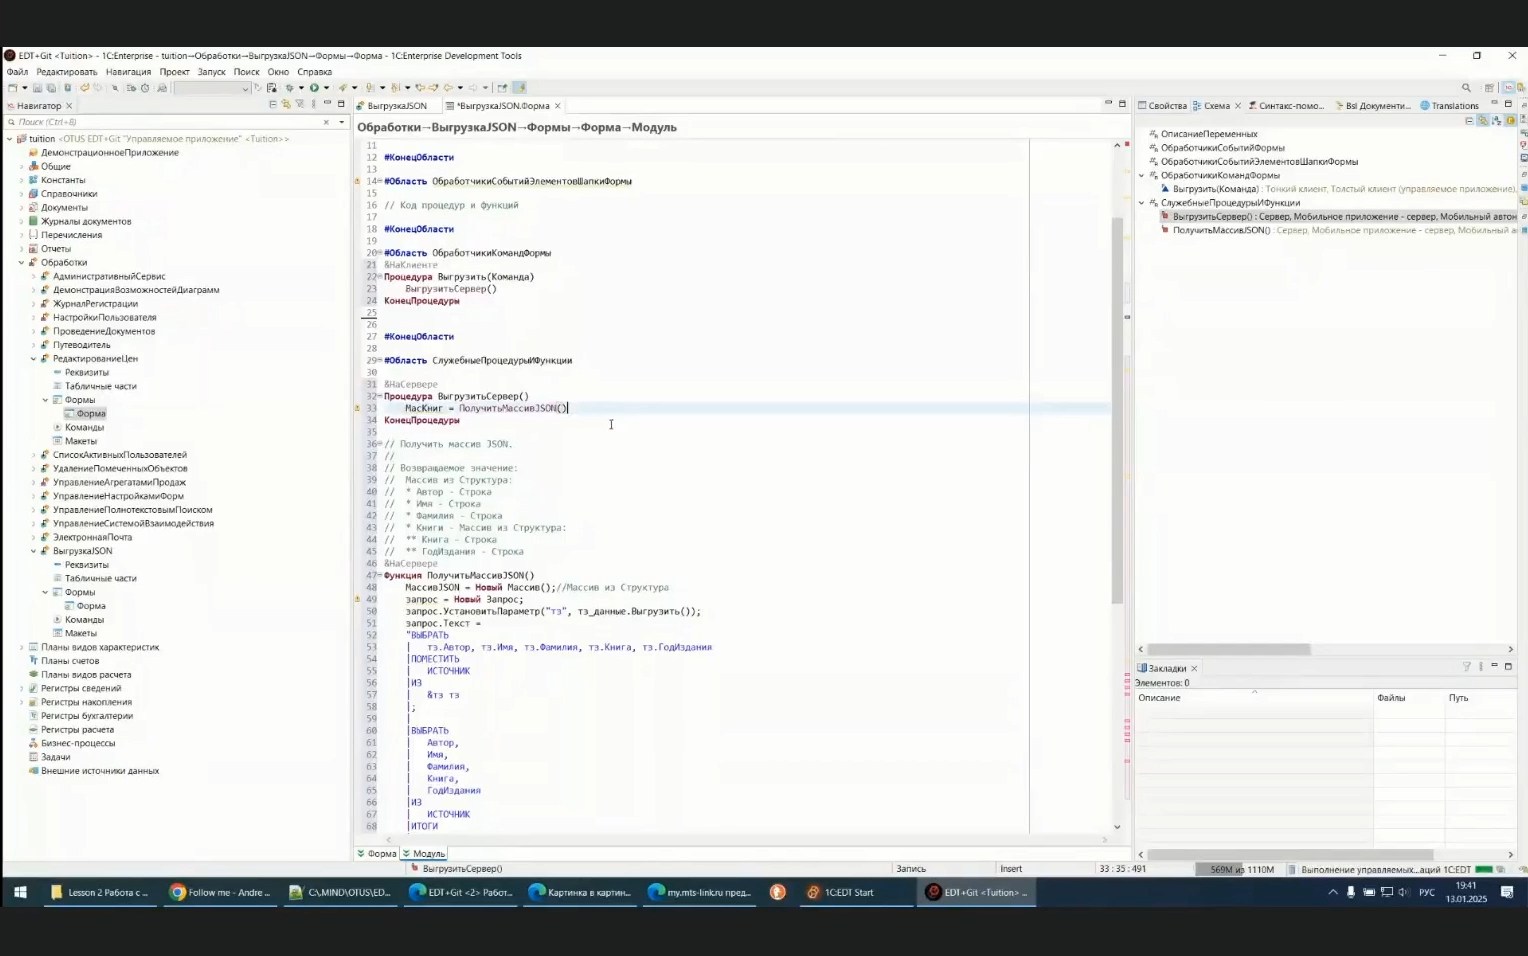Collapse all nodes in Схема outline

(x=1469, y=121)
